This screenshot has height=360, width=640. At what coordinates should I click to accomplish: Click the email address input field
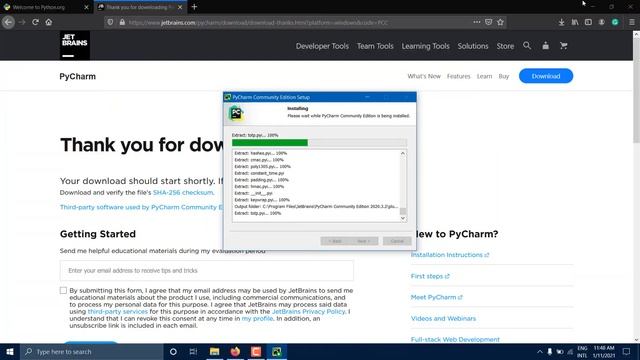pyautogui.click(x=207, y=271)
